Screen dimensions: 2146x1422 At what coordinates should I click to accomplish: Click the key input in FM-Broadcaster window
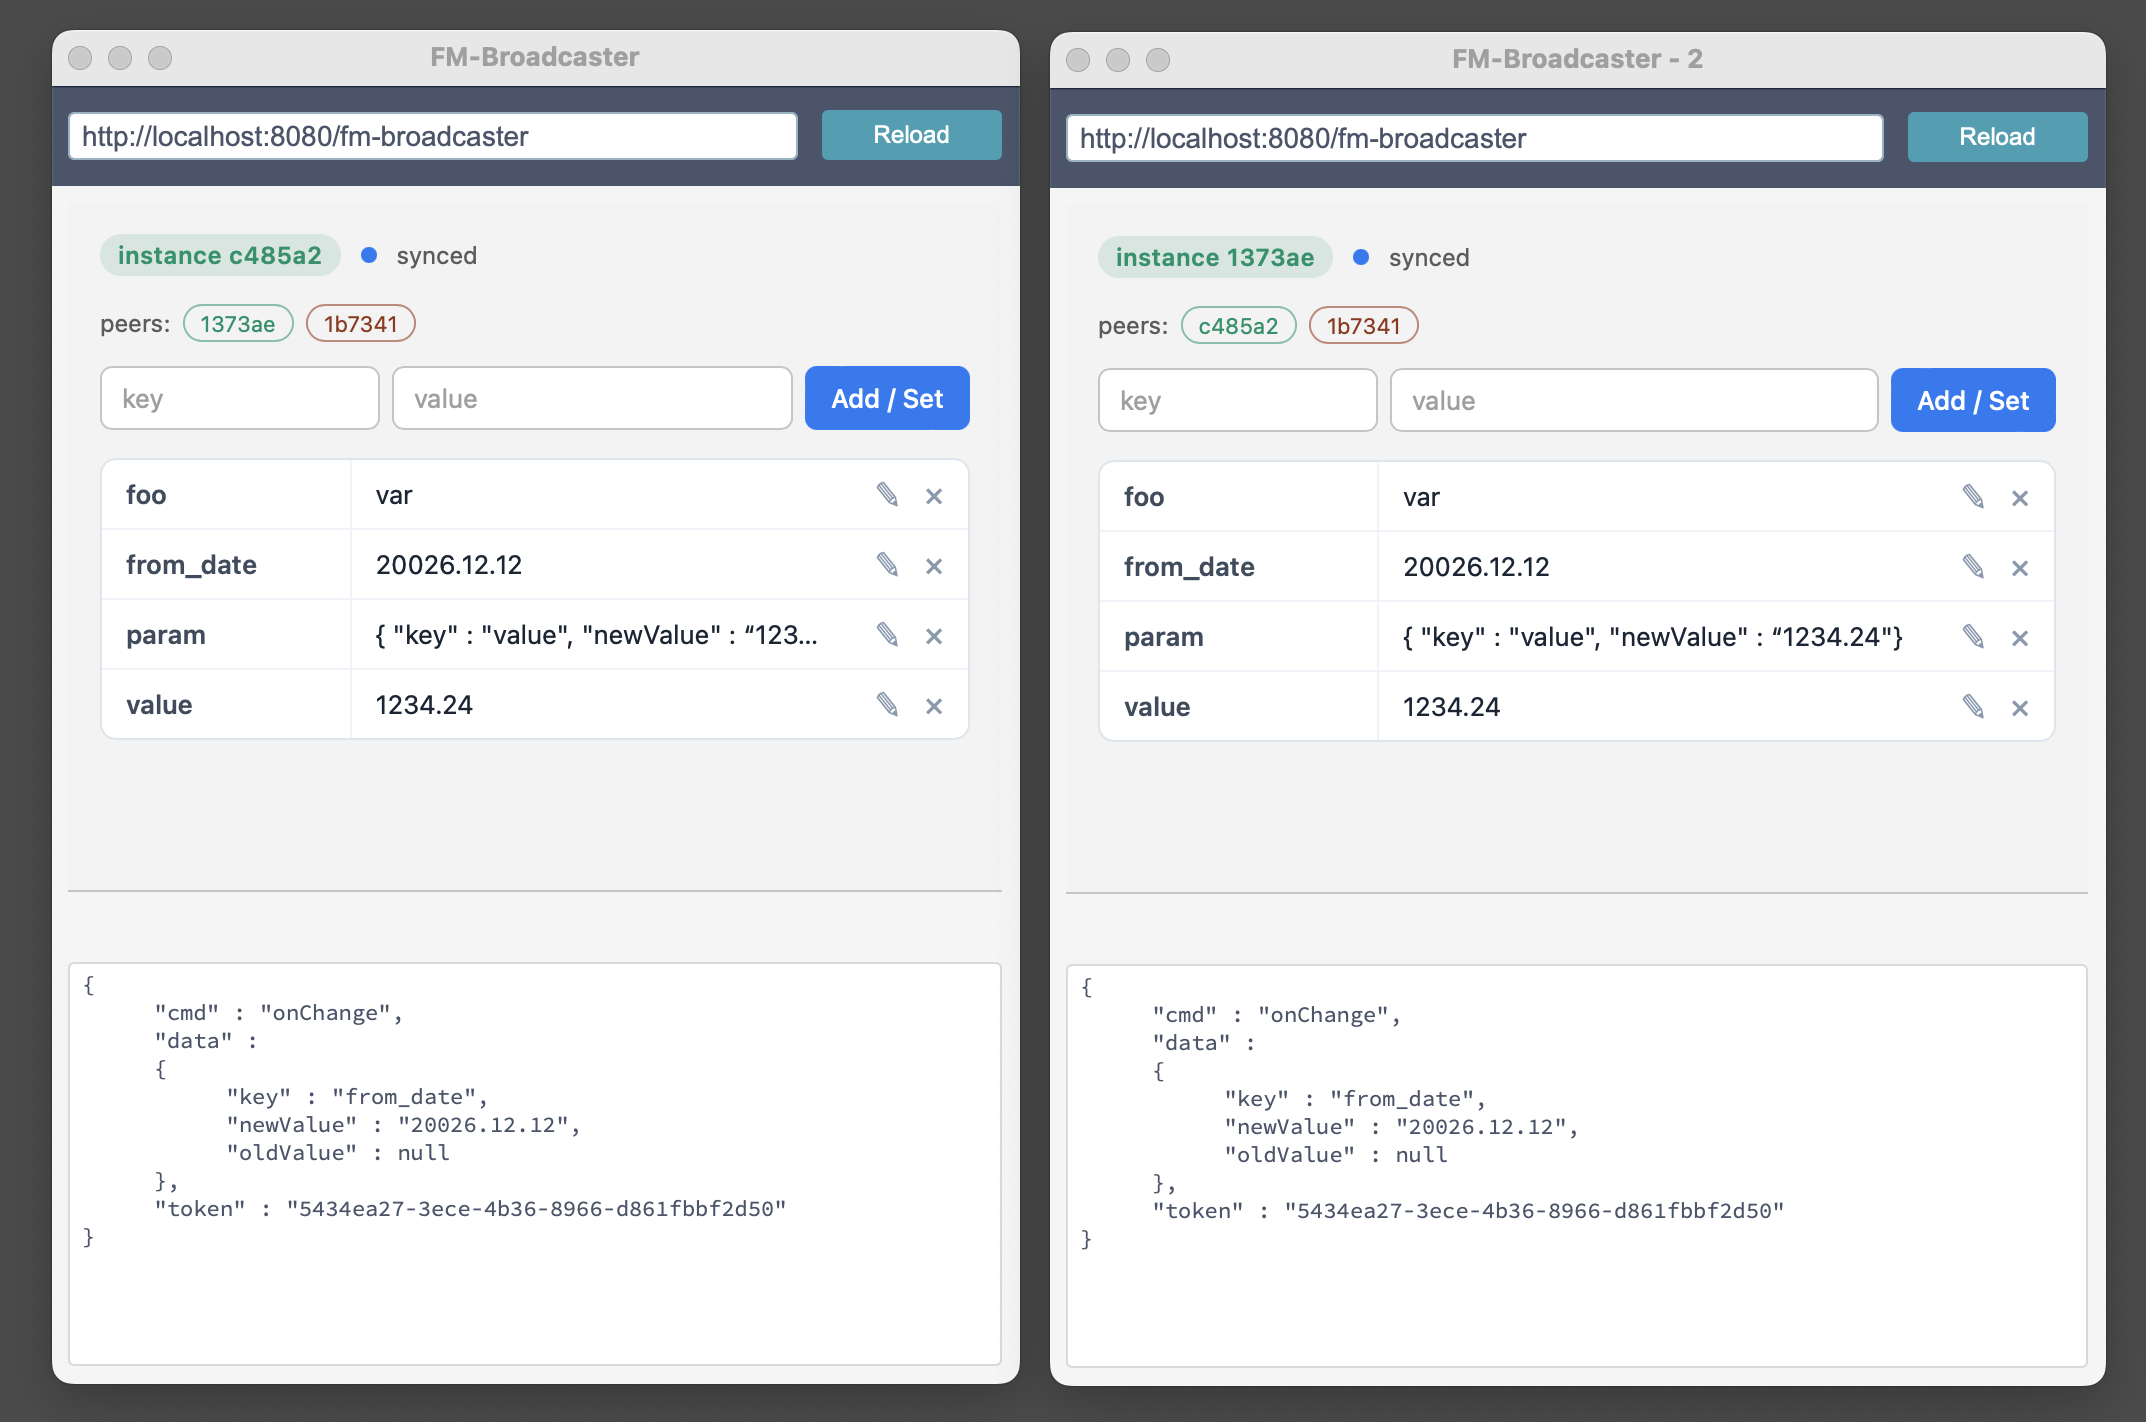[x=240, y=398]
